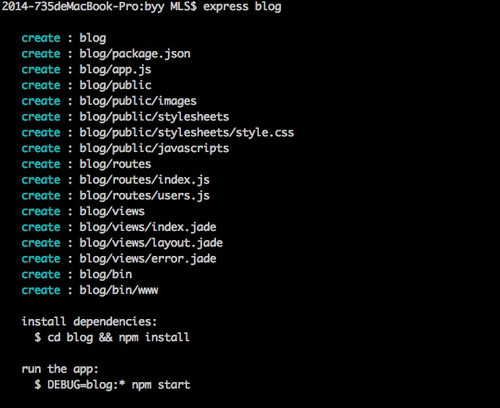Click the 'DEBUG=blog:* npm start' command

[x=119, y=385]
